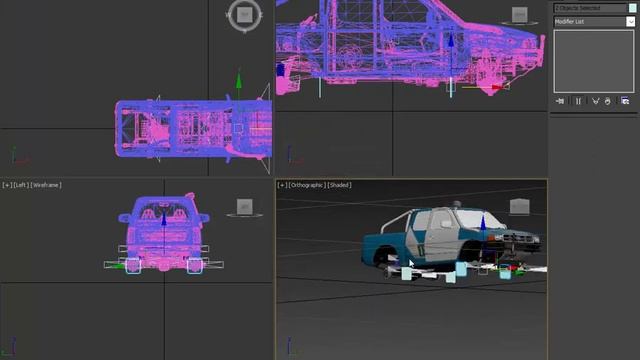Select right cyan wheel helper in Left viewport
This screenshot has height=360, width=640.
point(195,266)
